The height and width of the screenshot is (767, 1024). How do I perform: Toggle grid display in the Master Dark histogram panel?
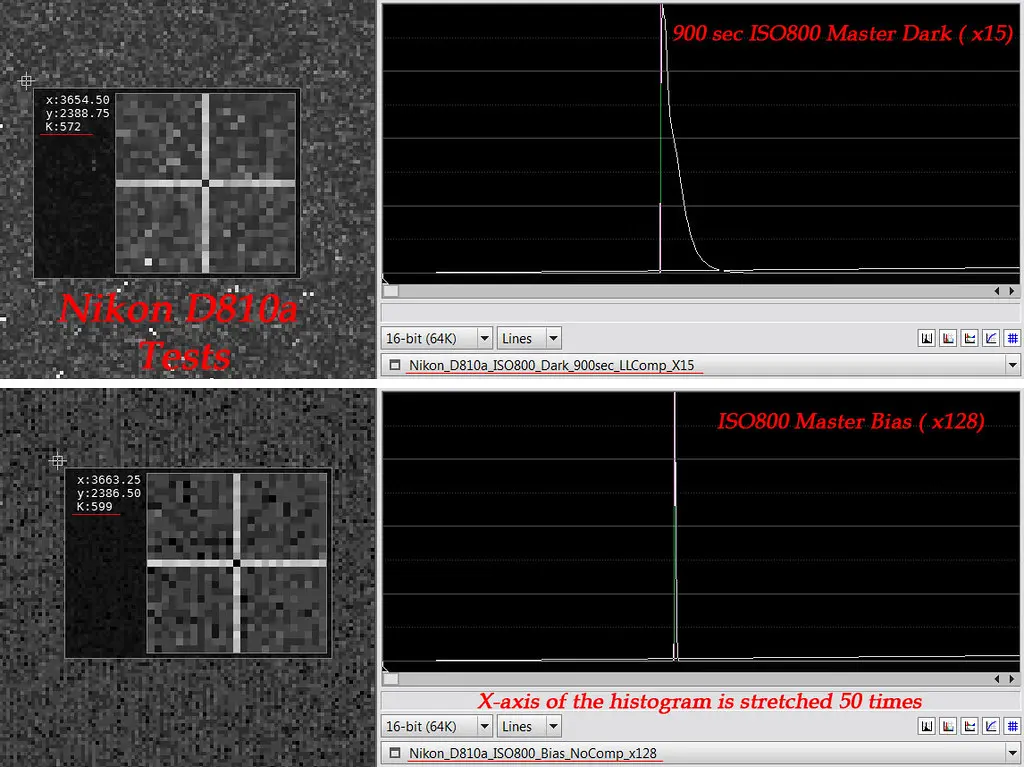pos(1013,338)
